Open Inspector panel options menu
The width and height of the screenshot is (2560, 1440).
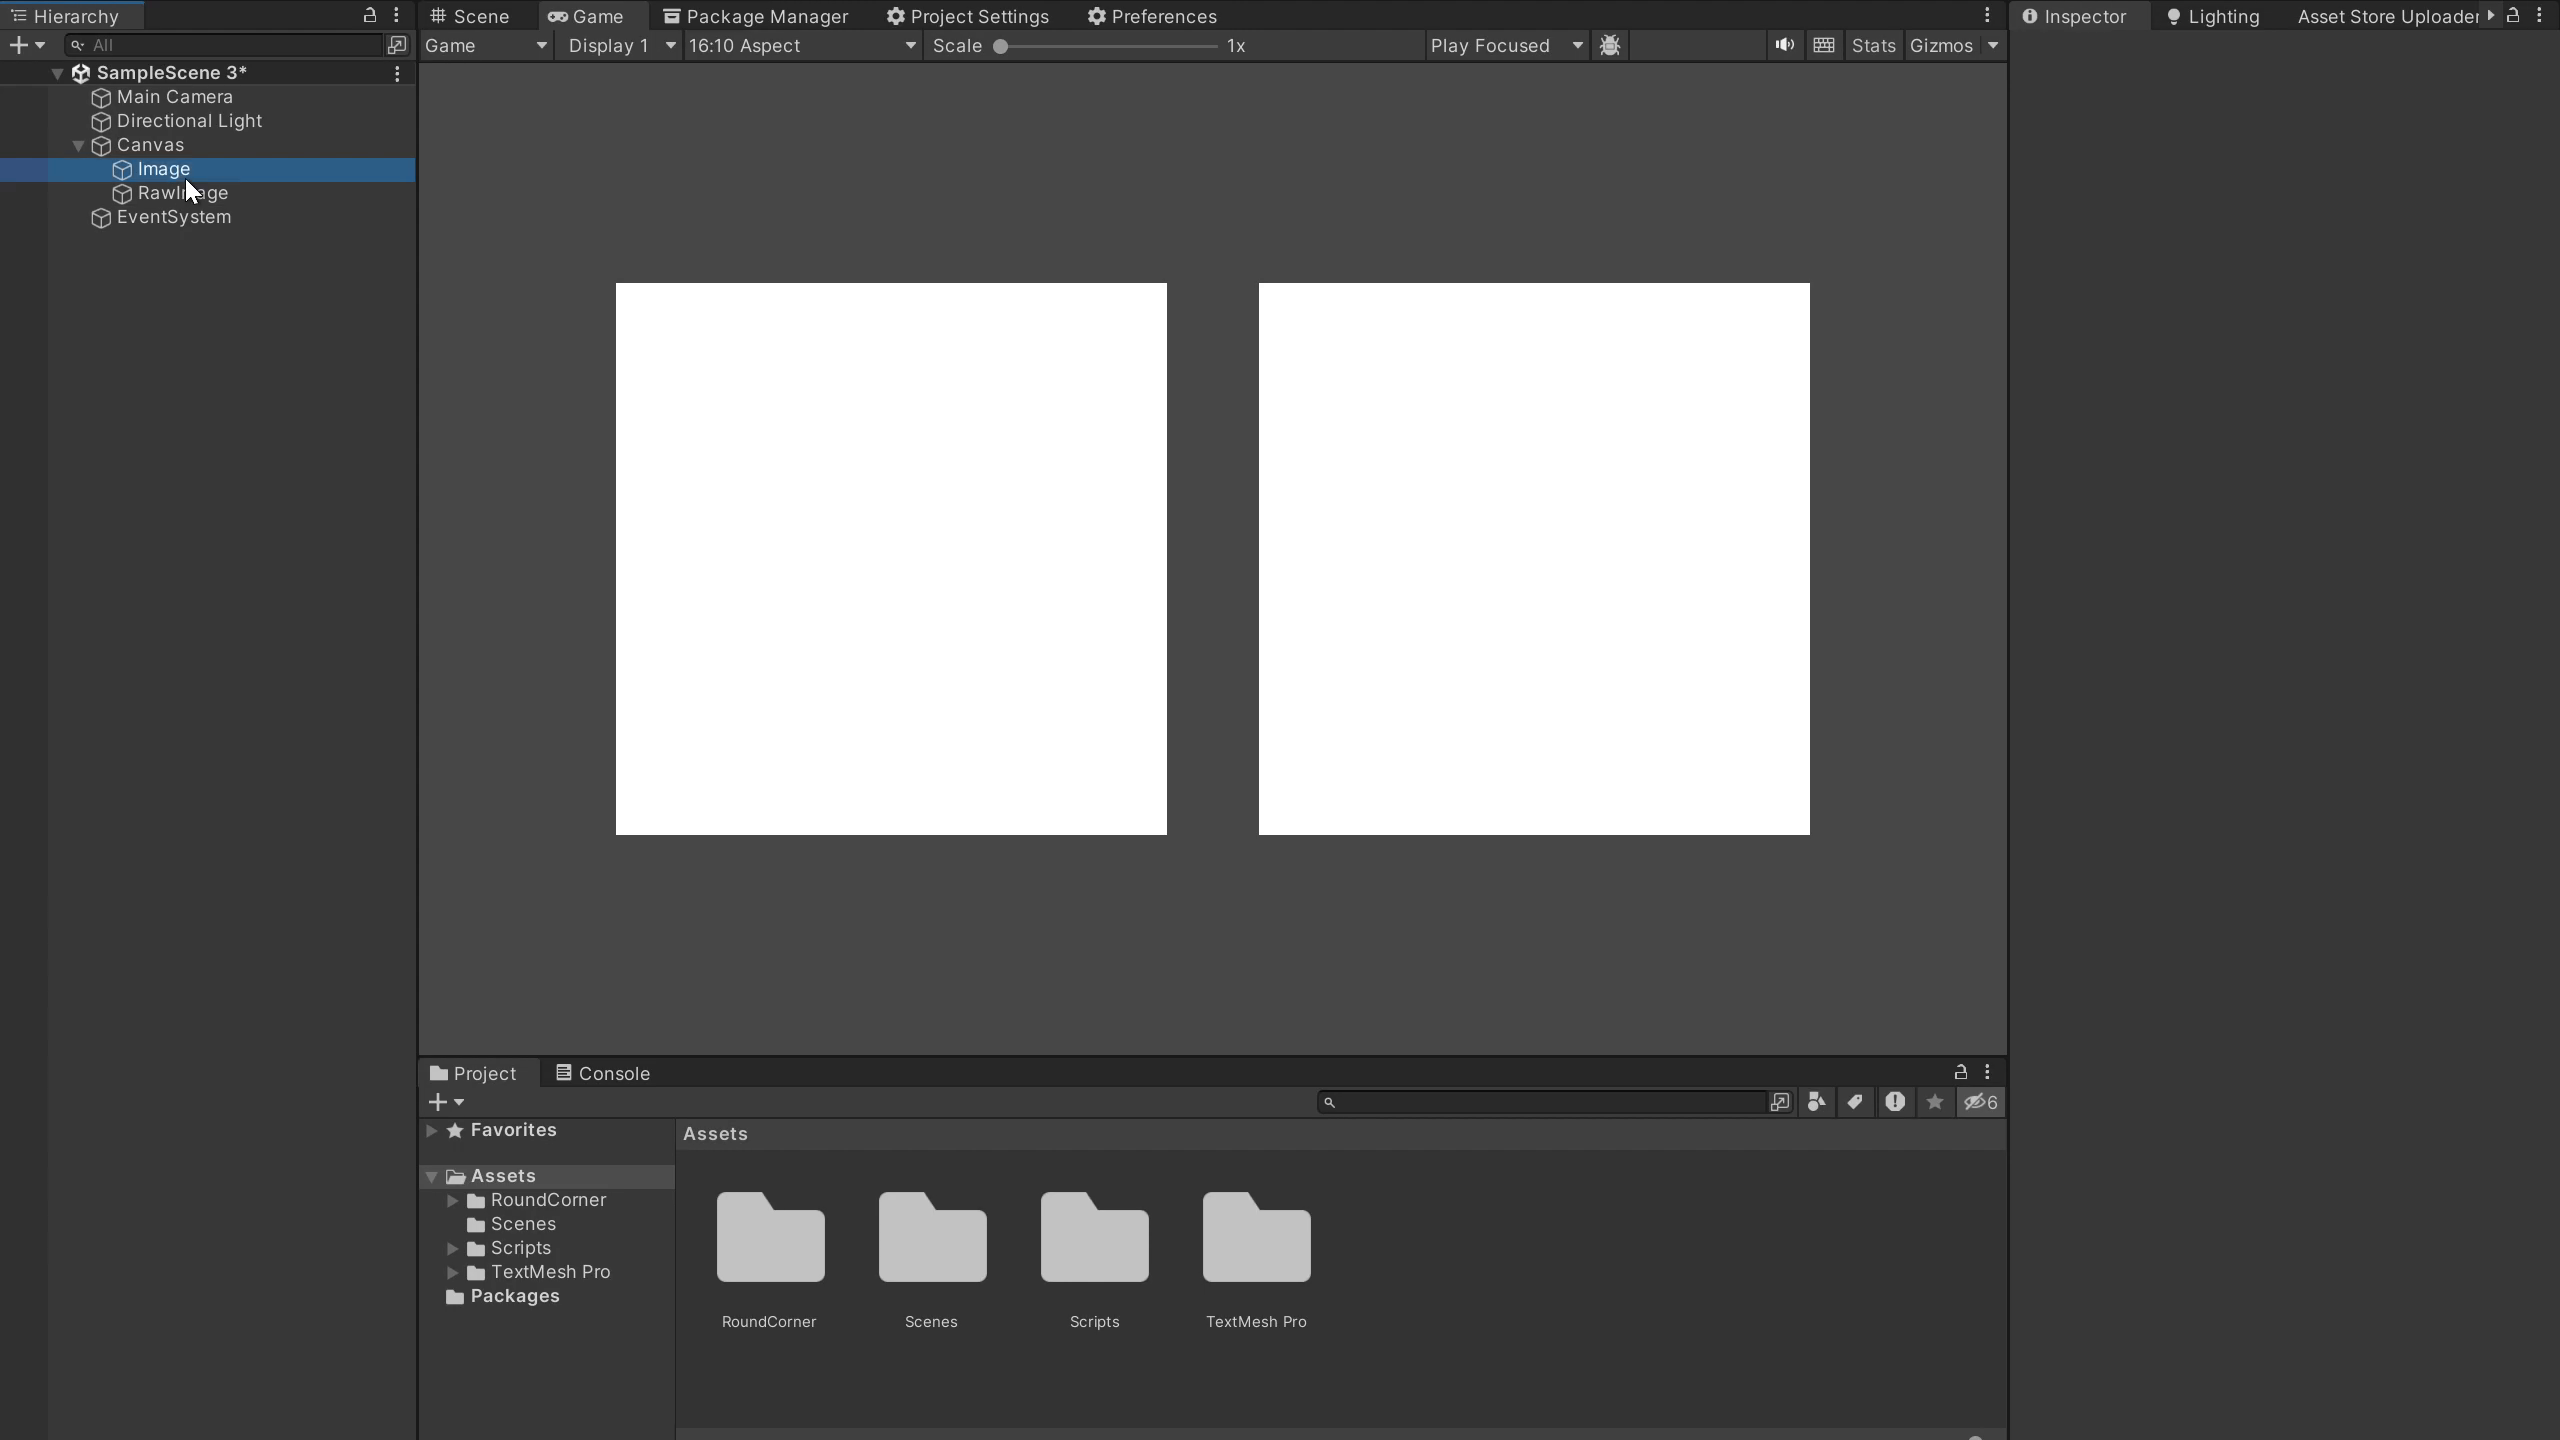2539,15
